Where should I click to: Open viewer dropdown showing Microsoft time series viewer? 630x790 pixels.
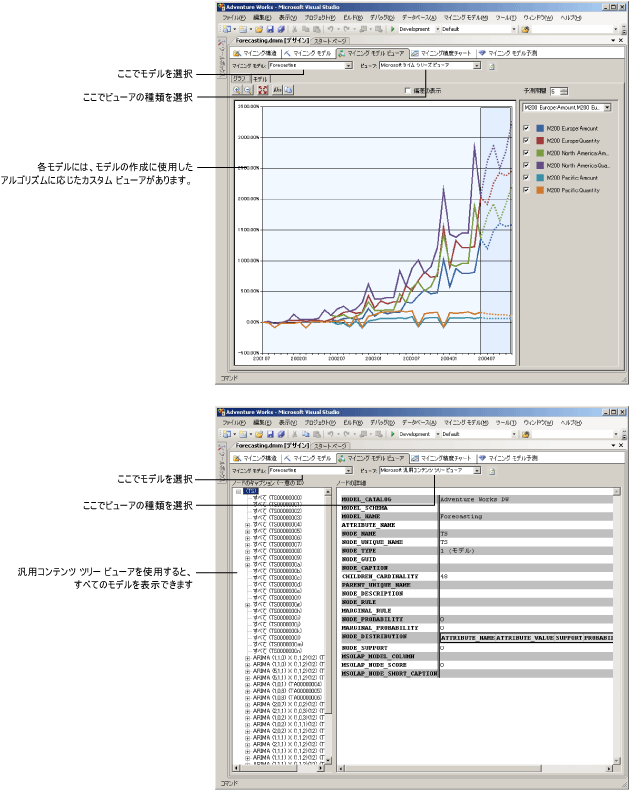[x=477, y=66]
